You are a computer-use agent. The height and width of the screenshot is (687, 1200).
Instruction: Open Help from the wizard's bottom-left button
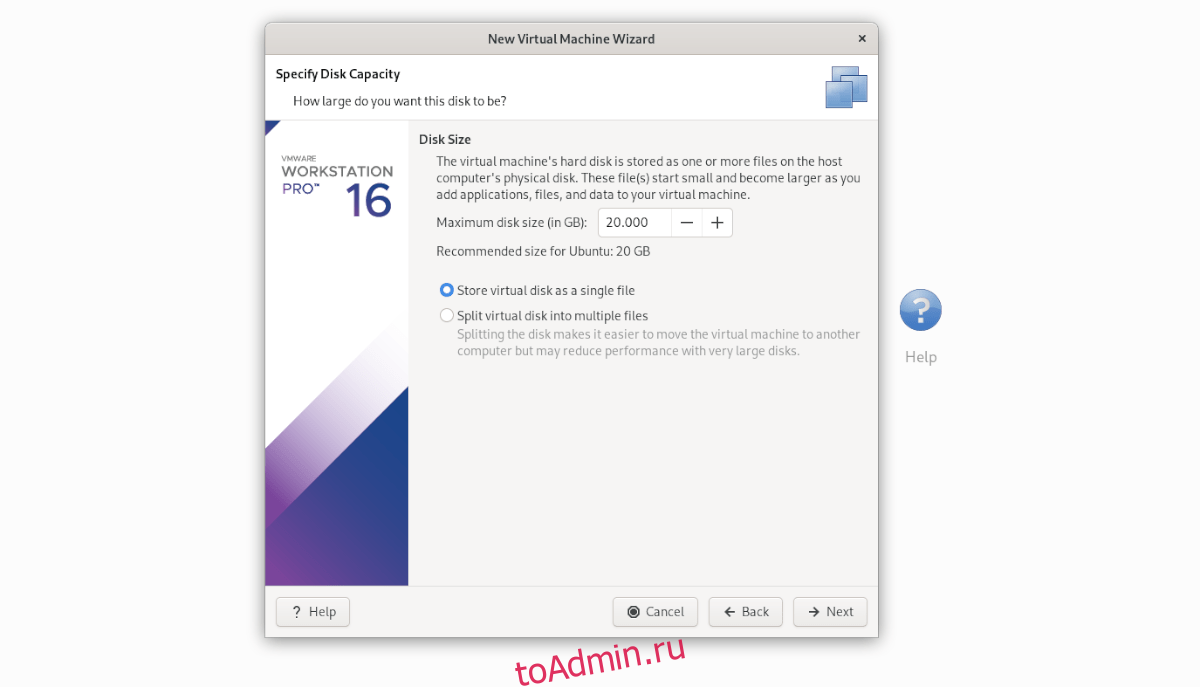(312, 612)
